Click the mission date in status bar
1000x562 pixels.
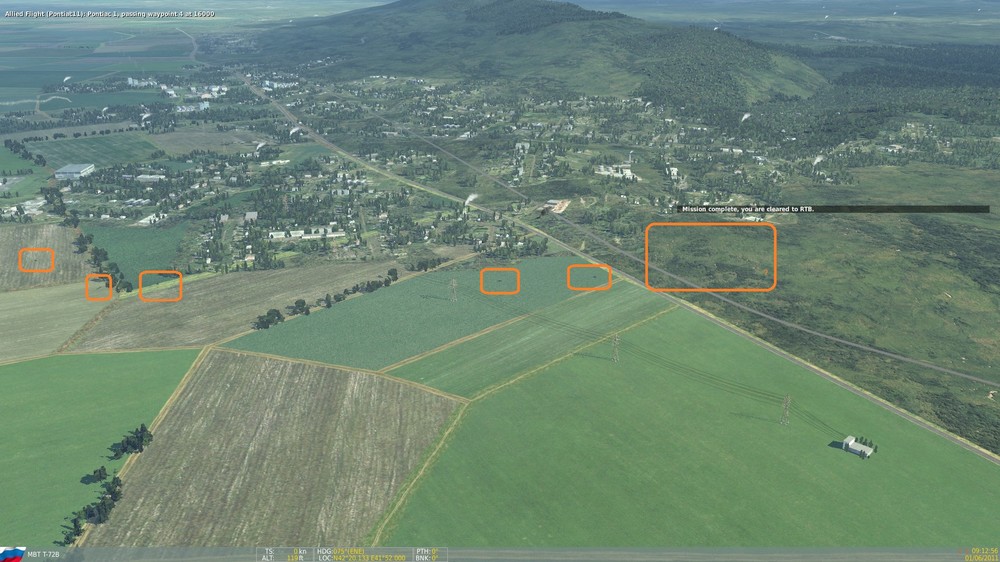tap(982, 558)
